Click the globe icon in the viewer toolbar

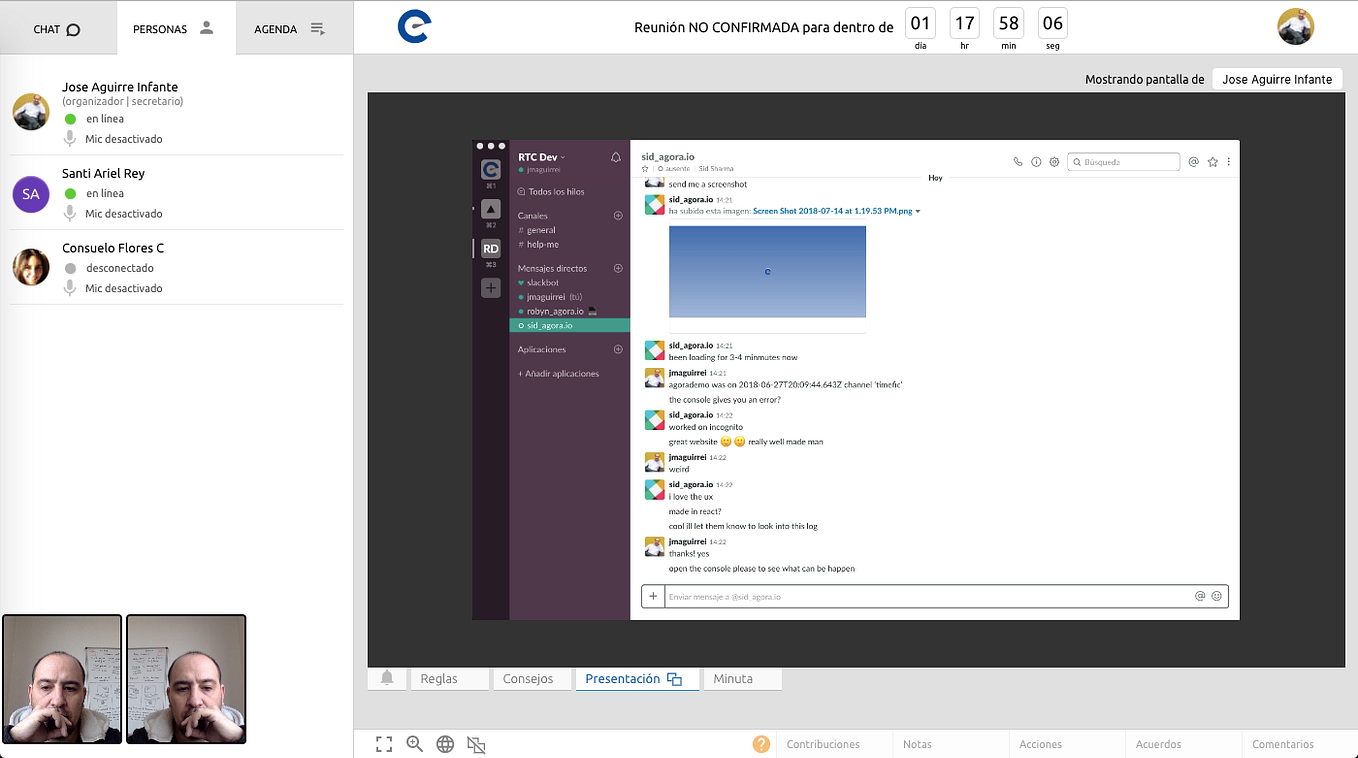tap(445, 744)
